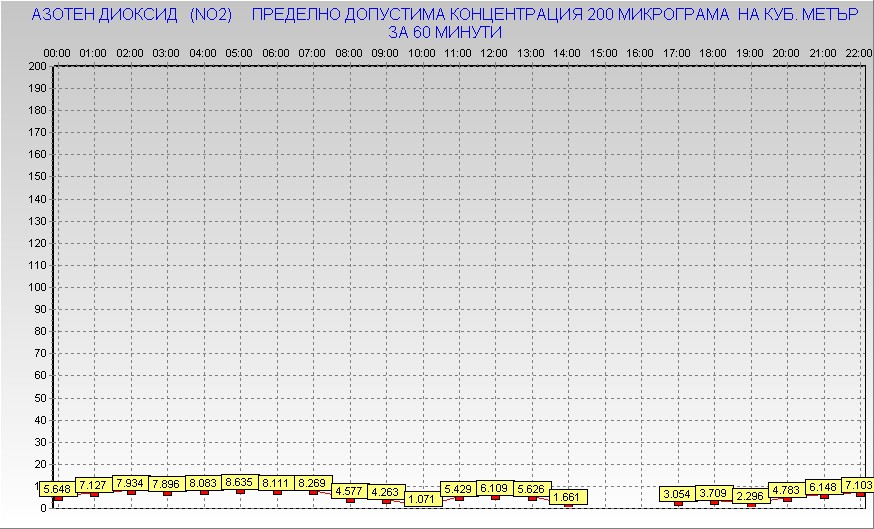This screenshot has width=874, height=529.
Task: Click the 200 value on y-axis
Action: pos(38,66)
